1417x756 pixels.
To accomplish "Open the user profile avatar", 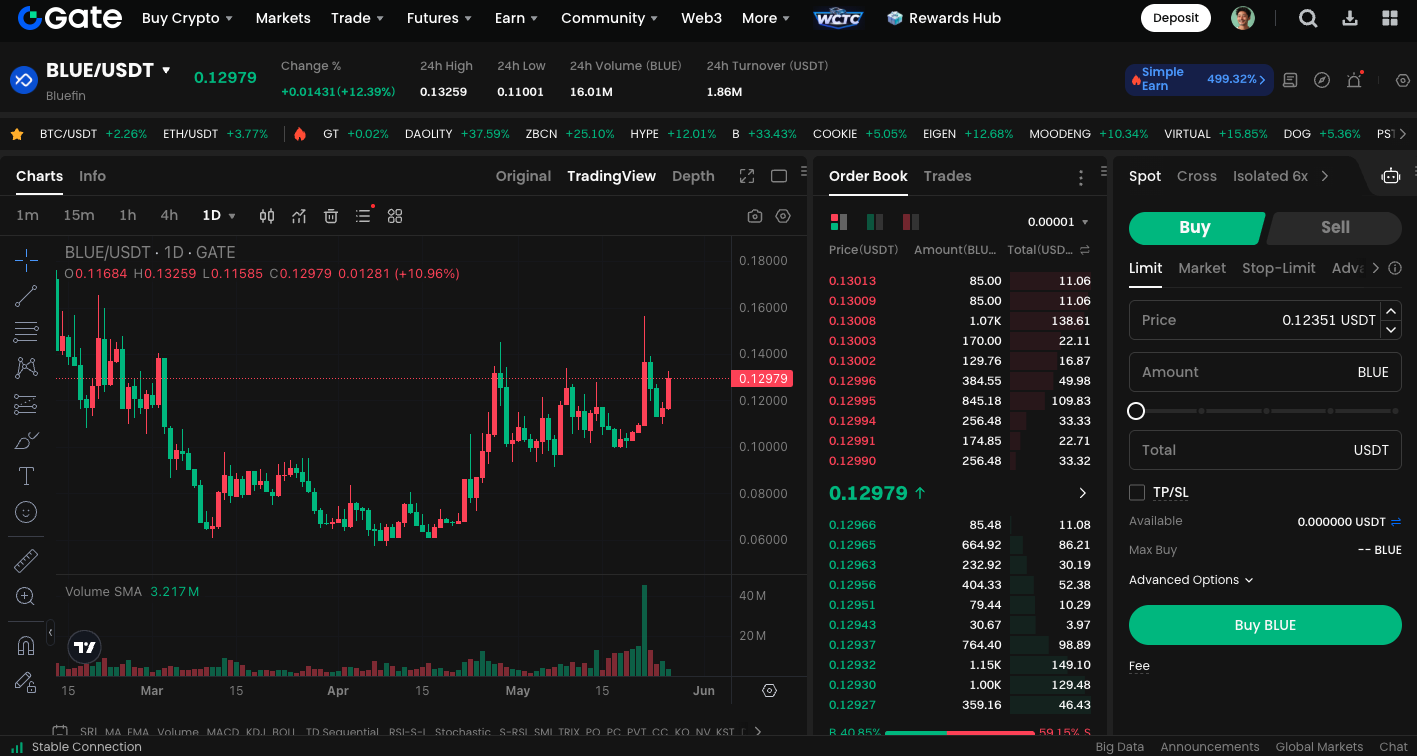I will coord(1243,18).
